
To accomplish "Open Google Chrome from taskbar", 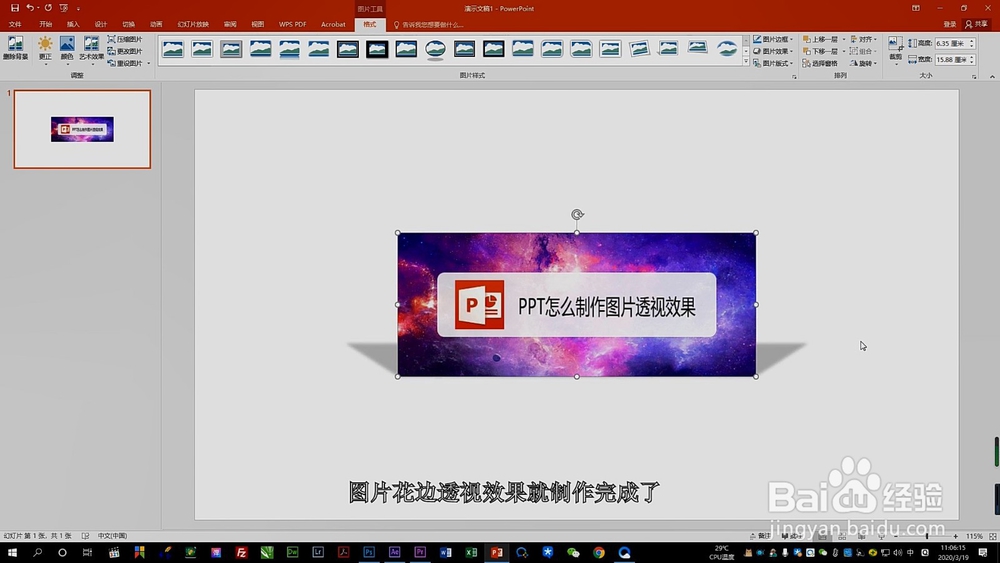I will tap(599, 552).
